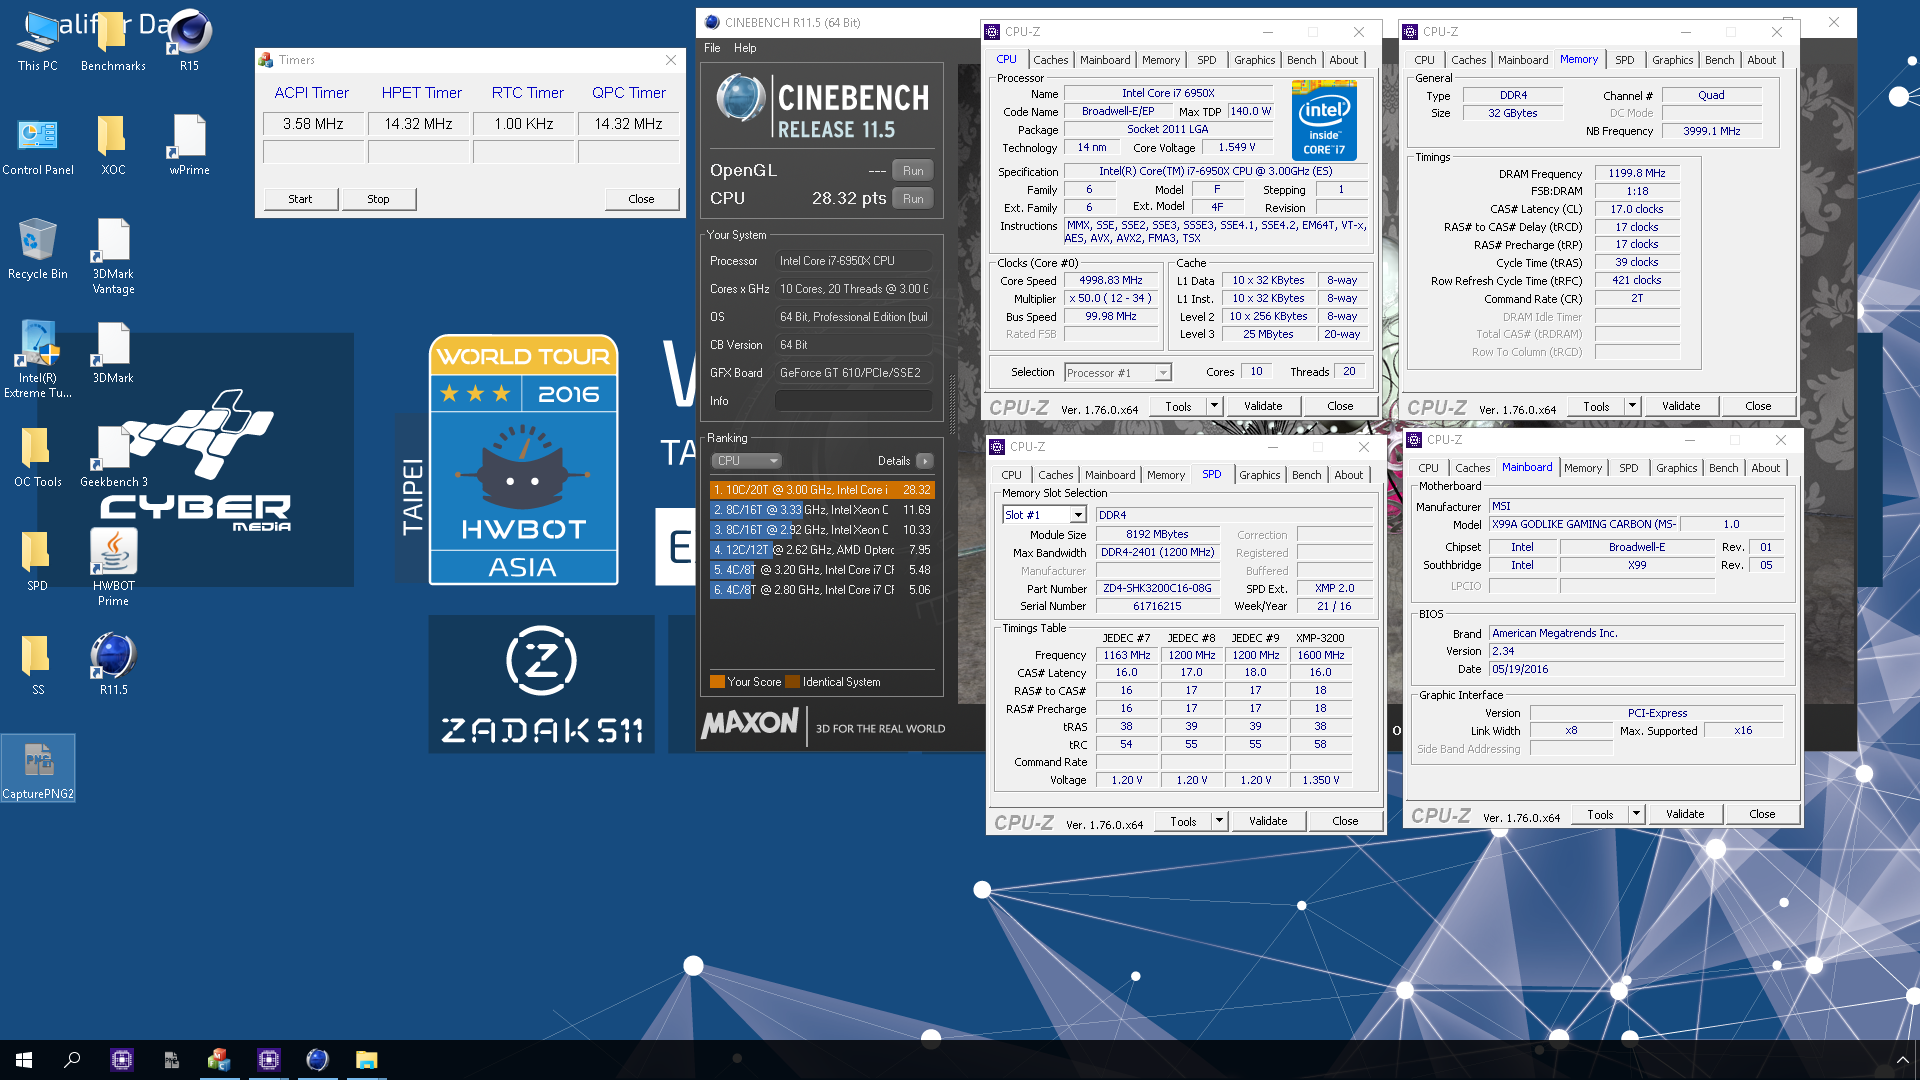Select the CapturePNG2 desktop file
Image resolution: width=1920 pixels, height=1080 pixels.
(38, 768)
